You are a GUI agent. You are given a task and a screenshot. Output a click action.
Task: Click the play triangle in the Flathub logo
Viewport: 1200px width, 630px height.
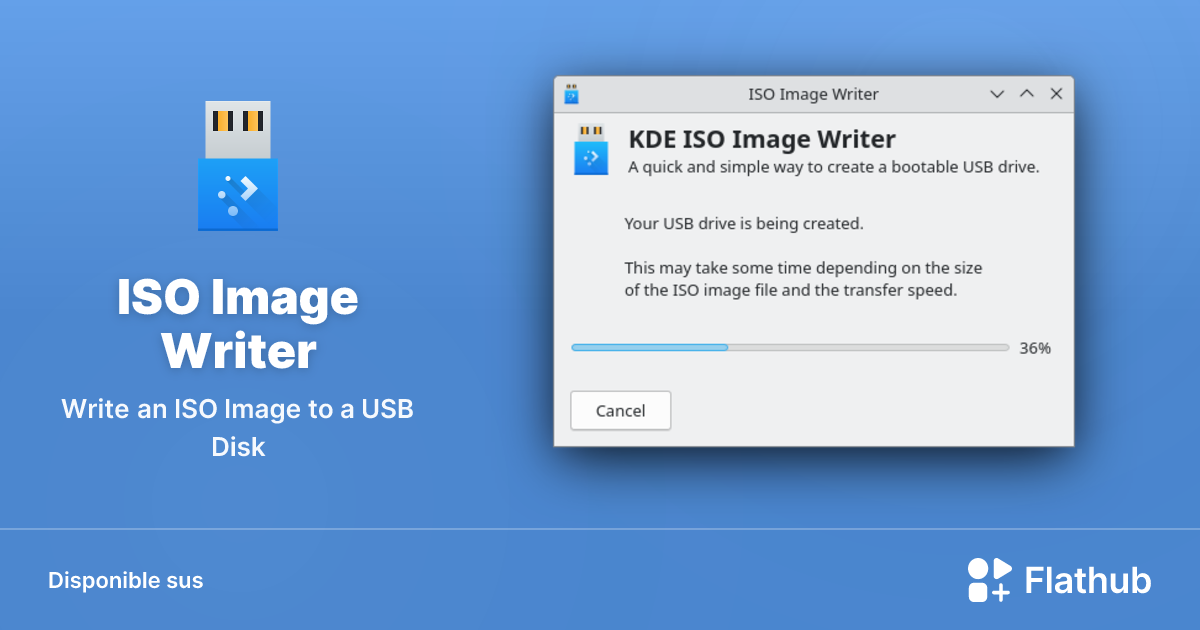point(1001,568)
